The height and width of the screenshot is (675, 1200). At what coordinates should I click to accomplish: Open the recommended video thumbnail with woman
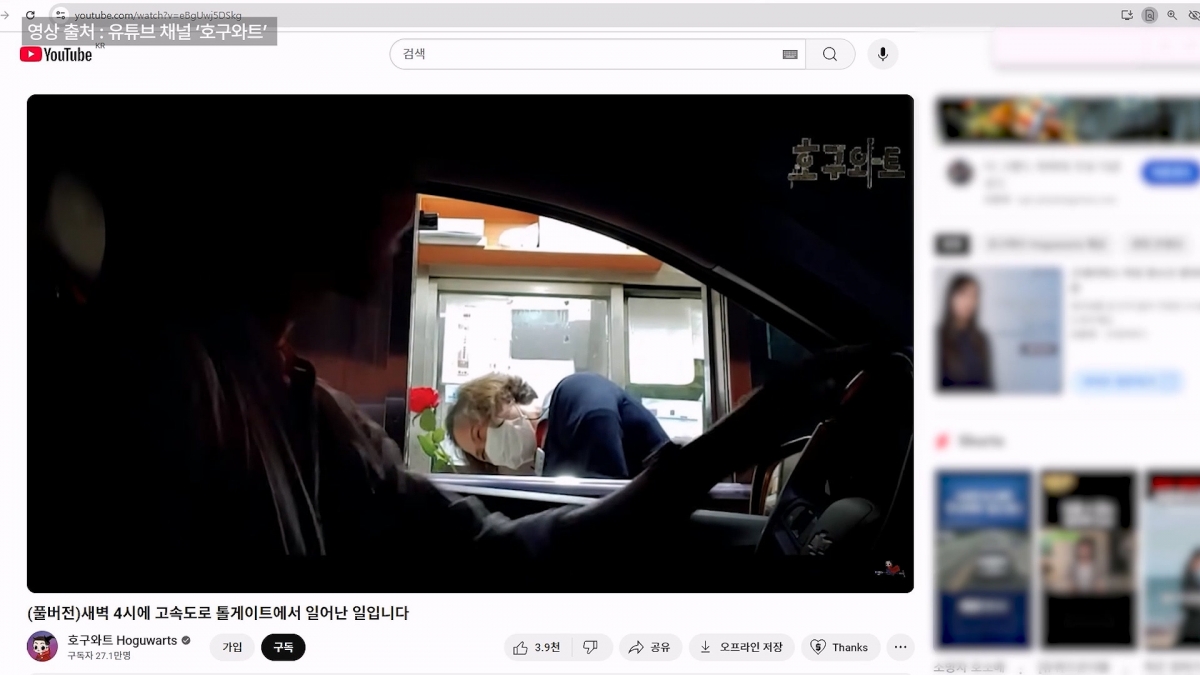(x=998, y=329)
